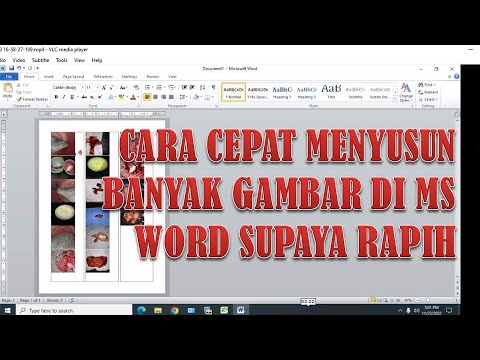
Task: Toggle Underline formatting
Action: (x=72, y=97)
